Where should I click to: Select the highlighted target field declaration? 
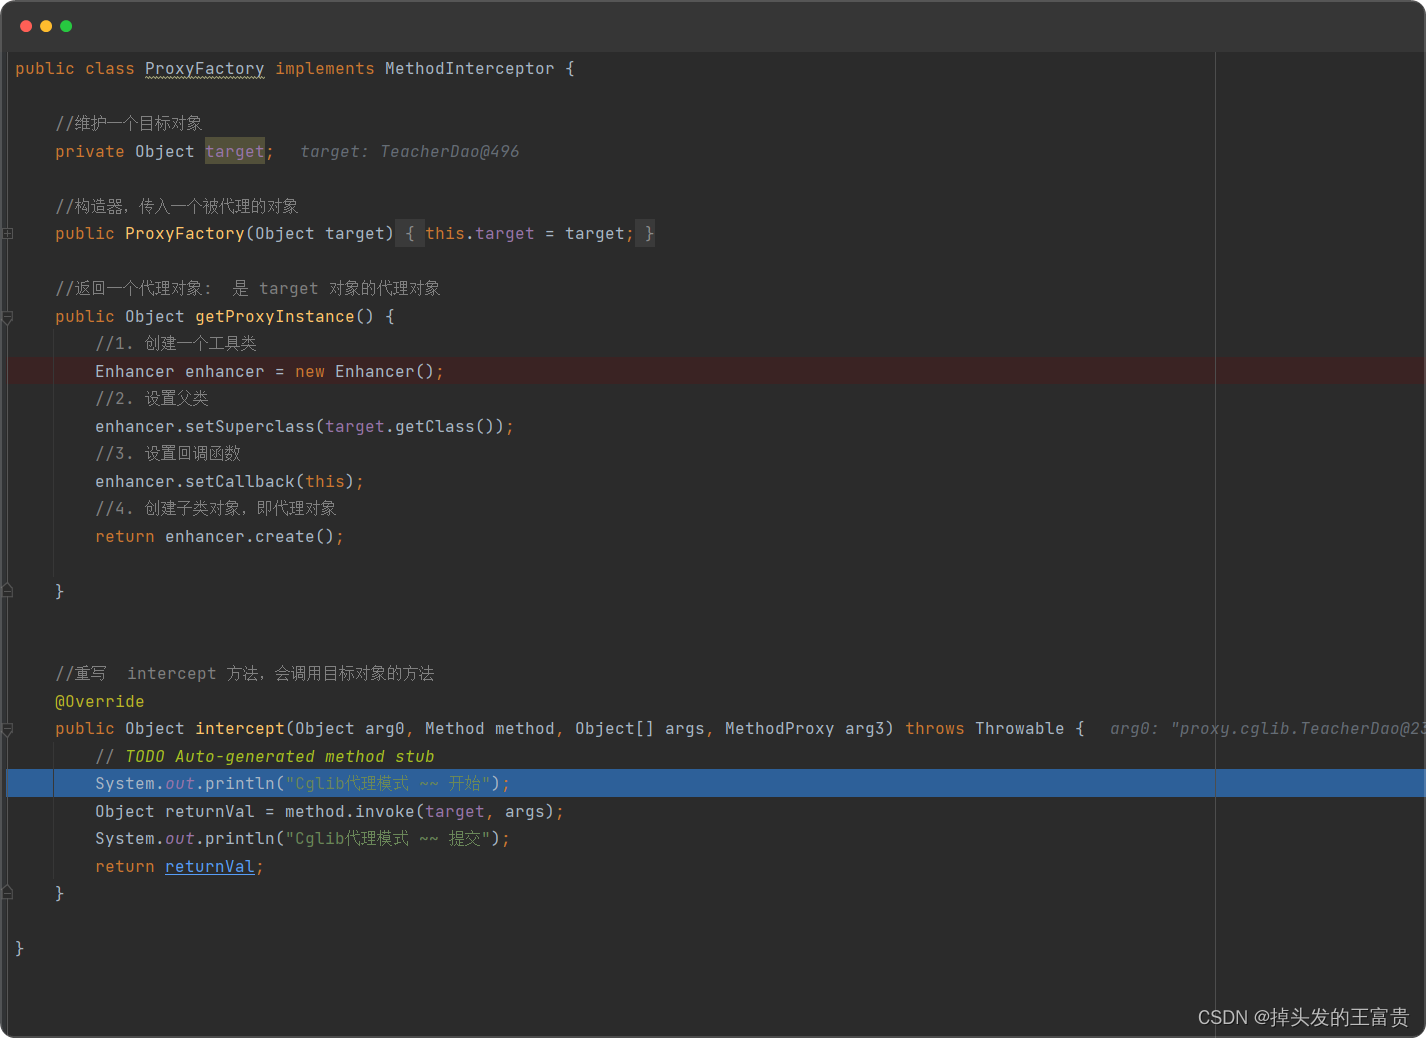(x=235, y=152)
